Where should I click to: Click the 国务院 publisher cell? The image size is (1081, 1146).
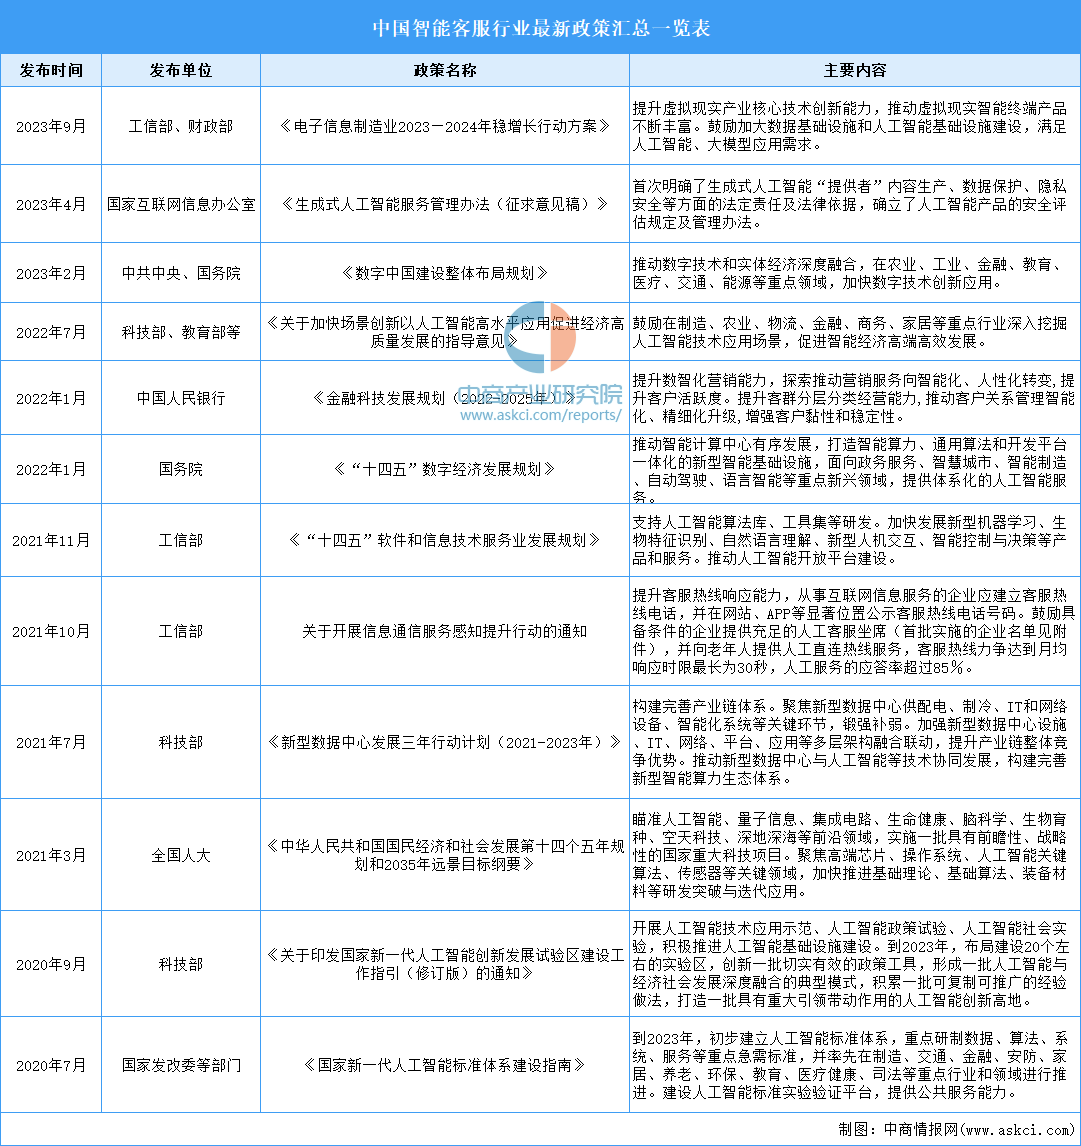click(181, 469)
